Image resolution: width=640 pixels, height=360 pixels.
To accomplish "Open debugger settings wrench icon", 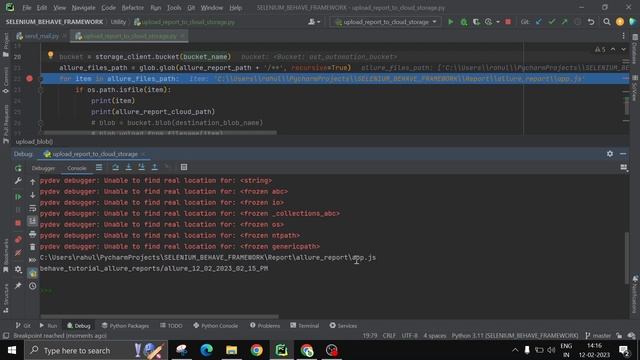I will click(x=18, y=181).
